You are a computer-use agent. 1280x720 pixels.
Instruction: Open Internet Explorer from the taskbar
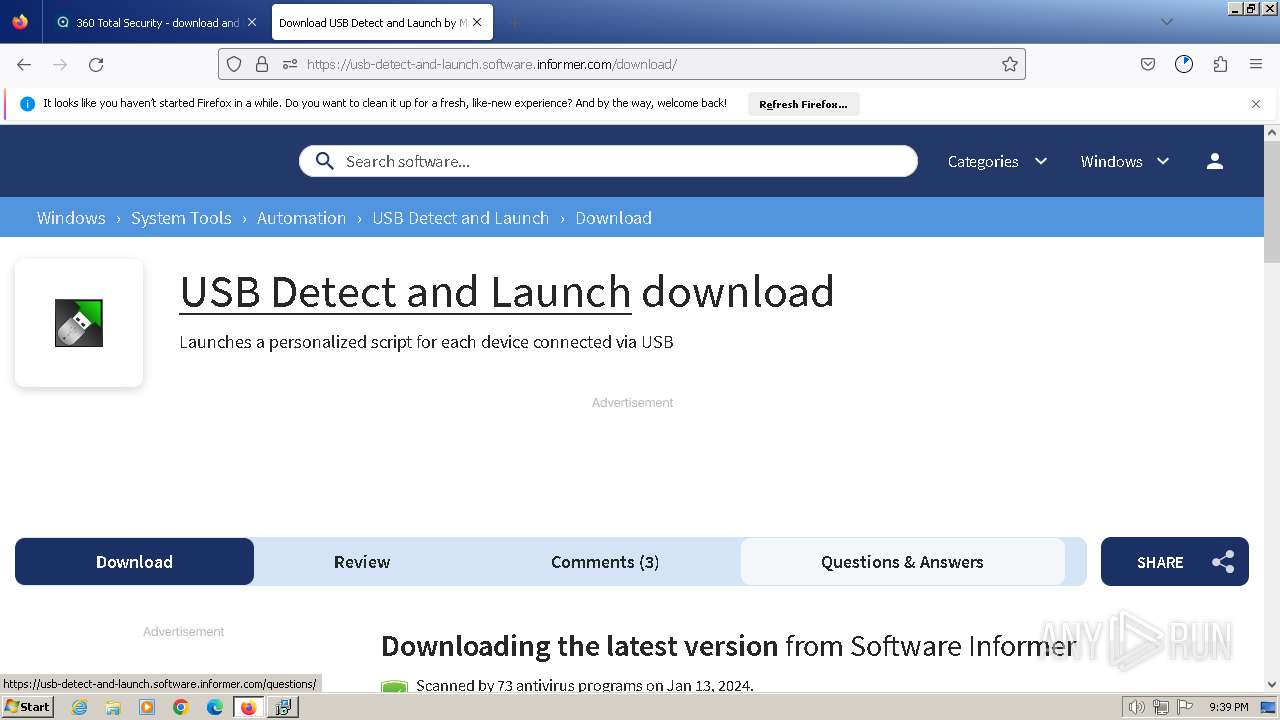[80, 707]
